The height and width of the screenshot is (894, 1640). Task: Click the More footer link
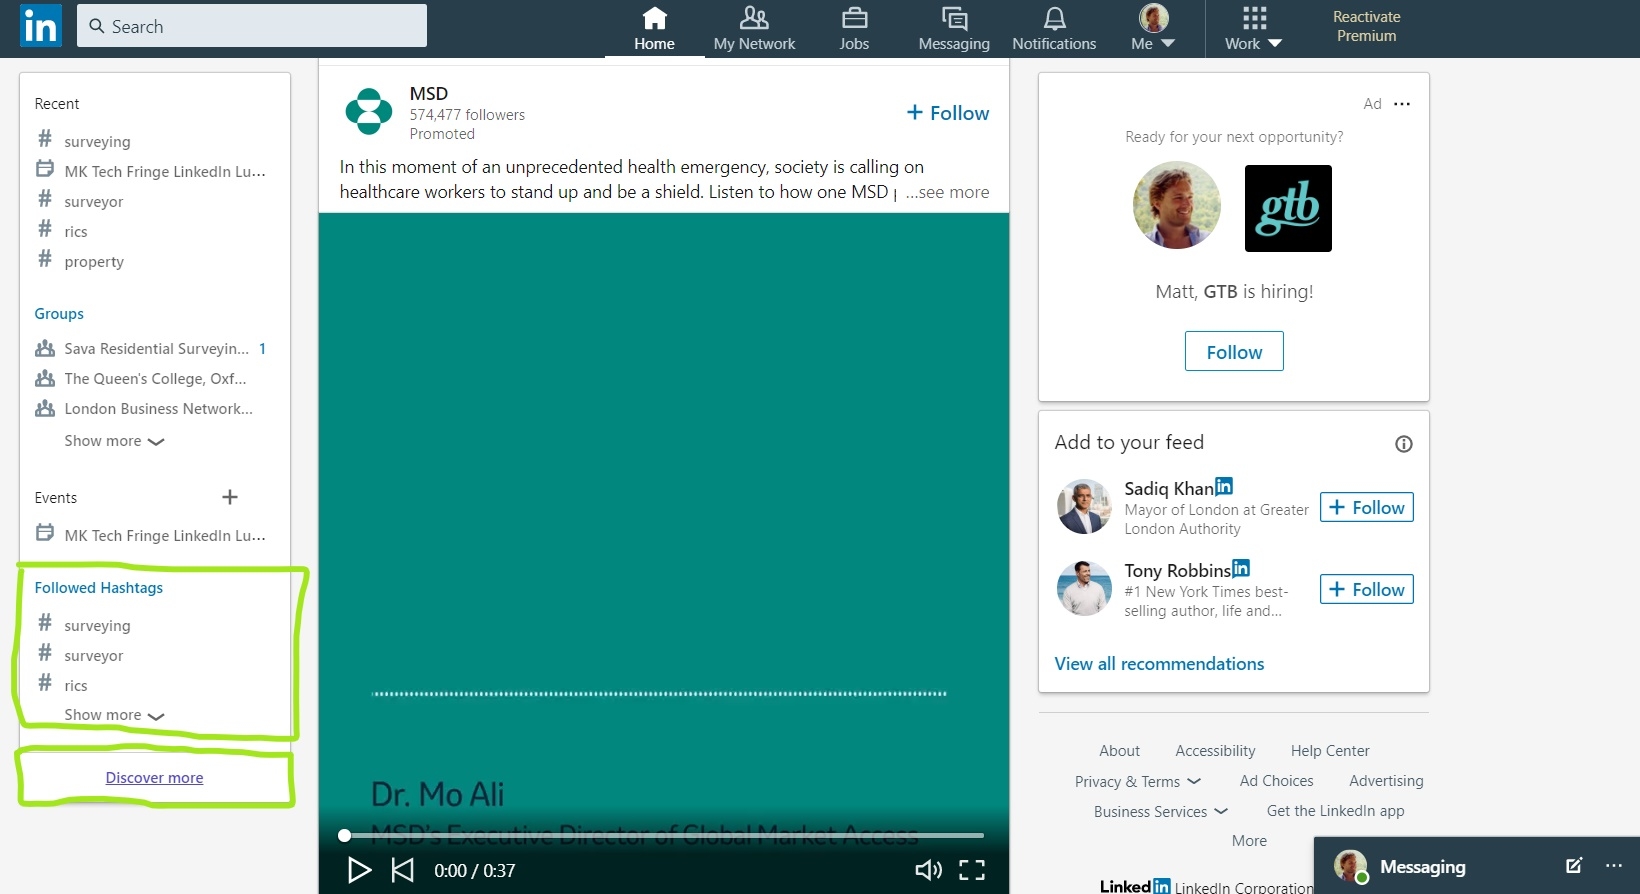coord(1249,841)
